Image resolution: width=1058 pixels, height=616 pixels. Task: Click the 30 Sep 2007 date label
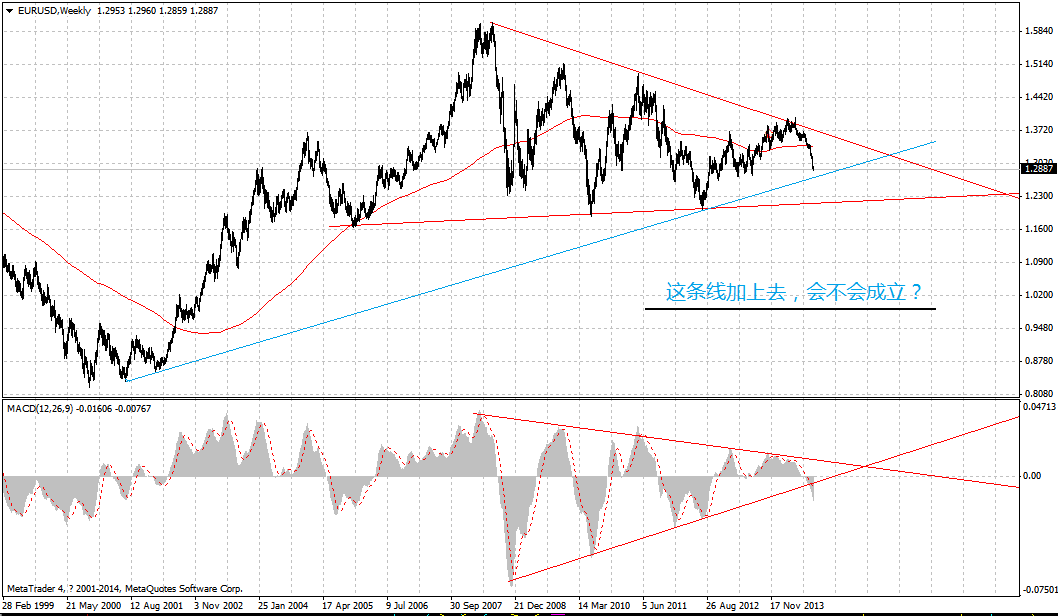478,606
